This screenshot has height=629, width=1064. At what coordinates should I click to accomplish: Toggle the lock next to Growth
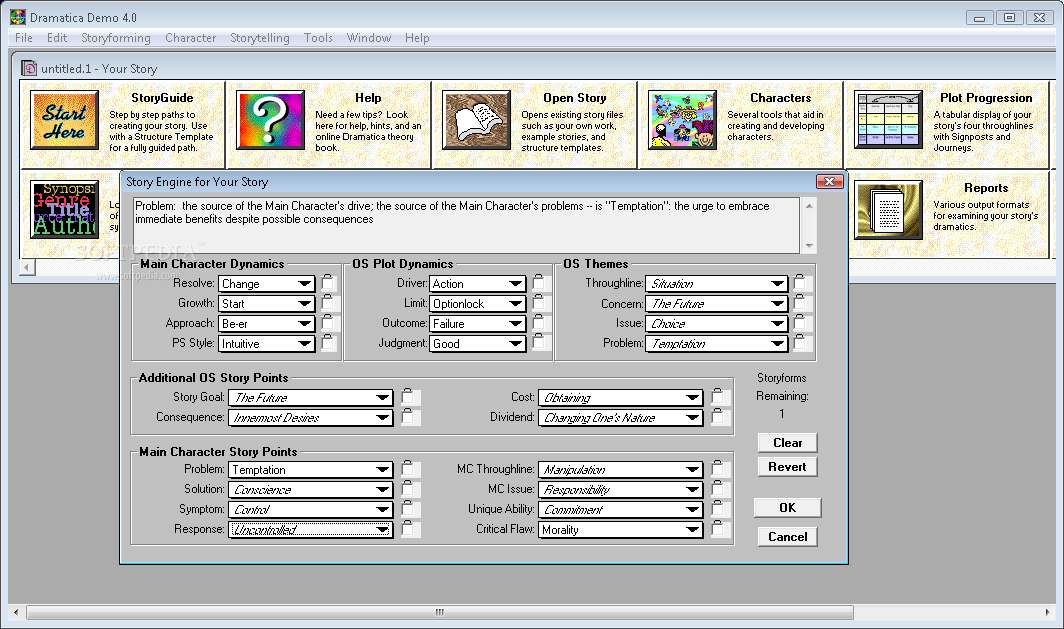(328, 302)
